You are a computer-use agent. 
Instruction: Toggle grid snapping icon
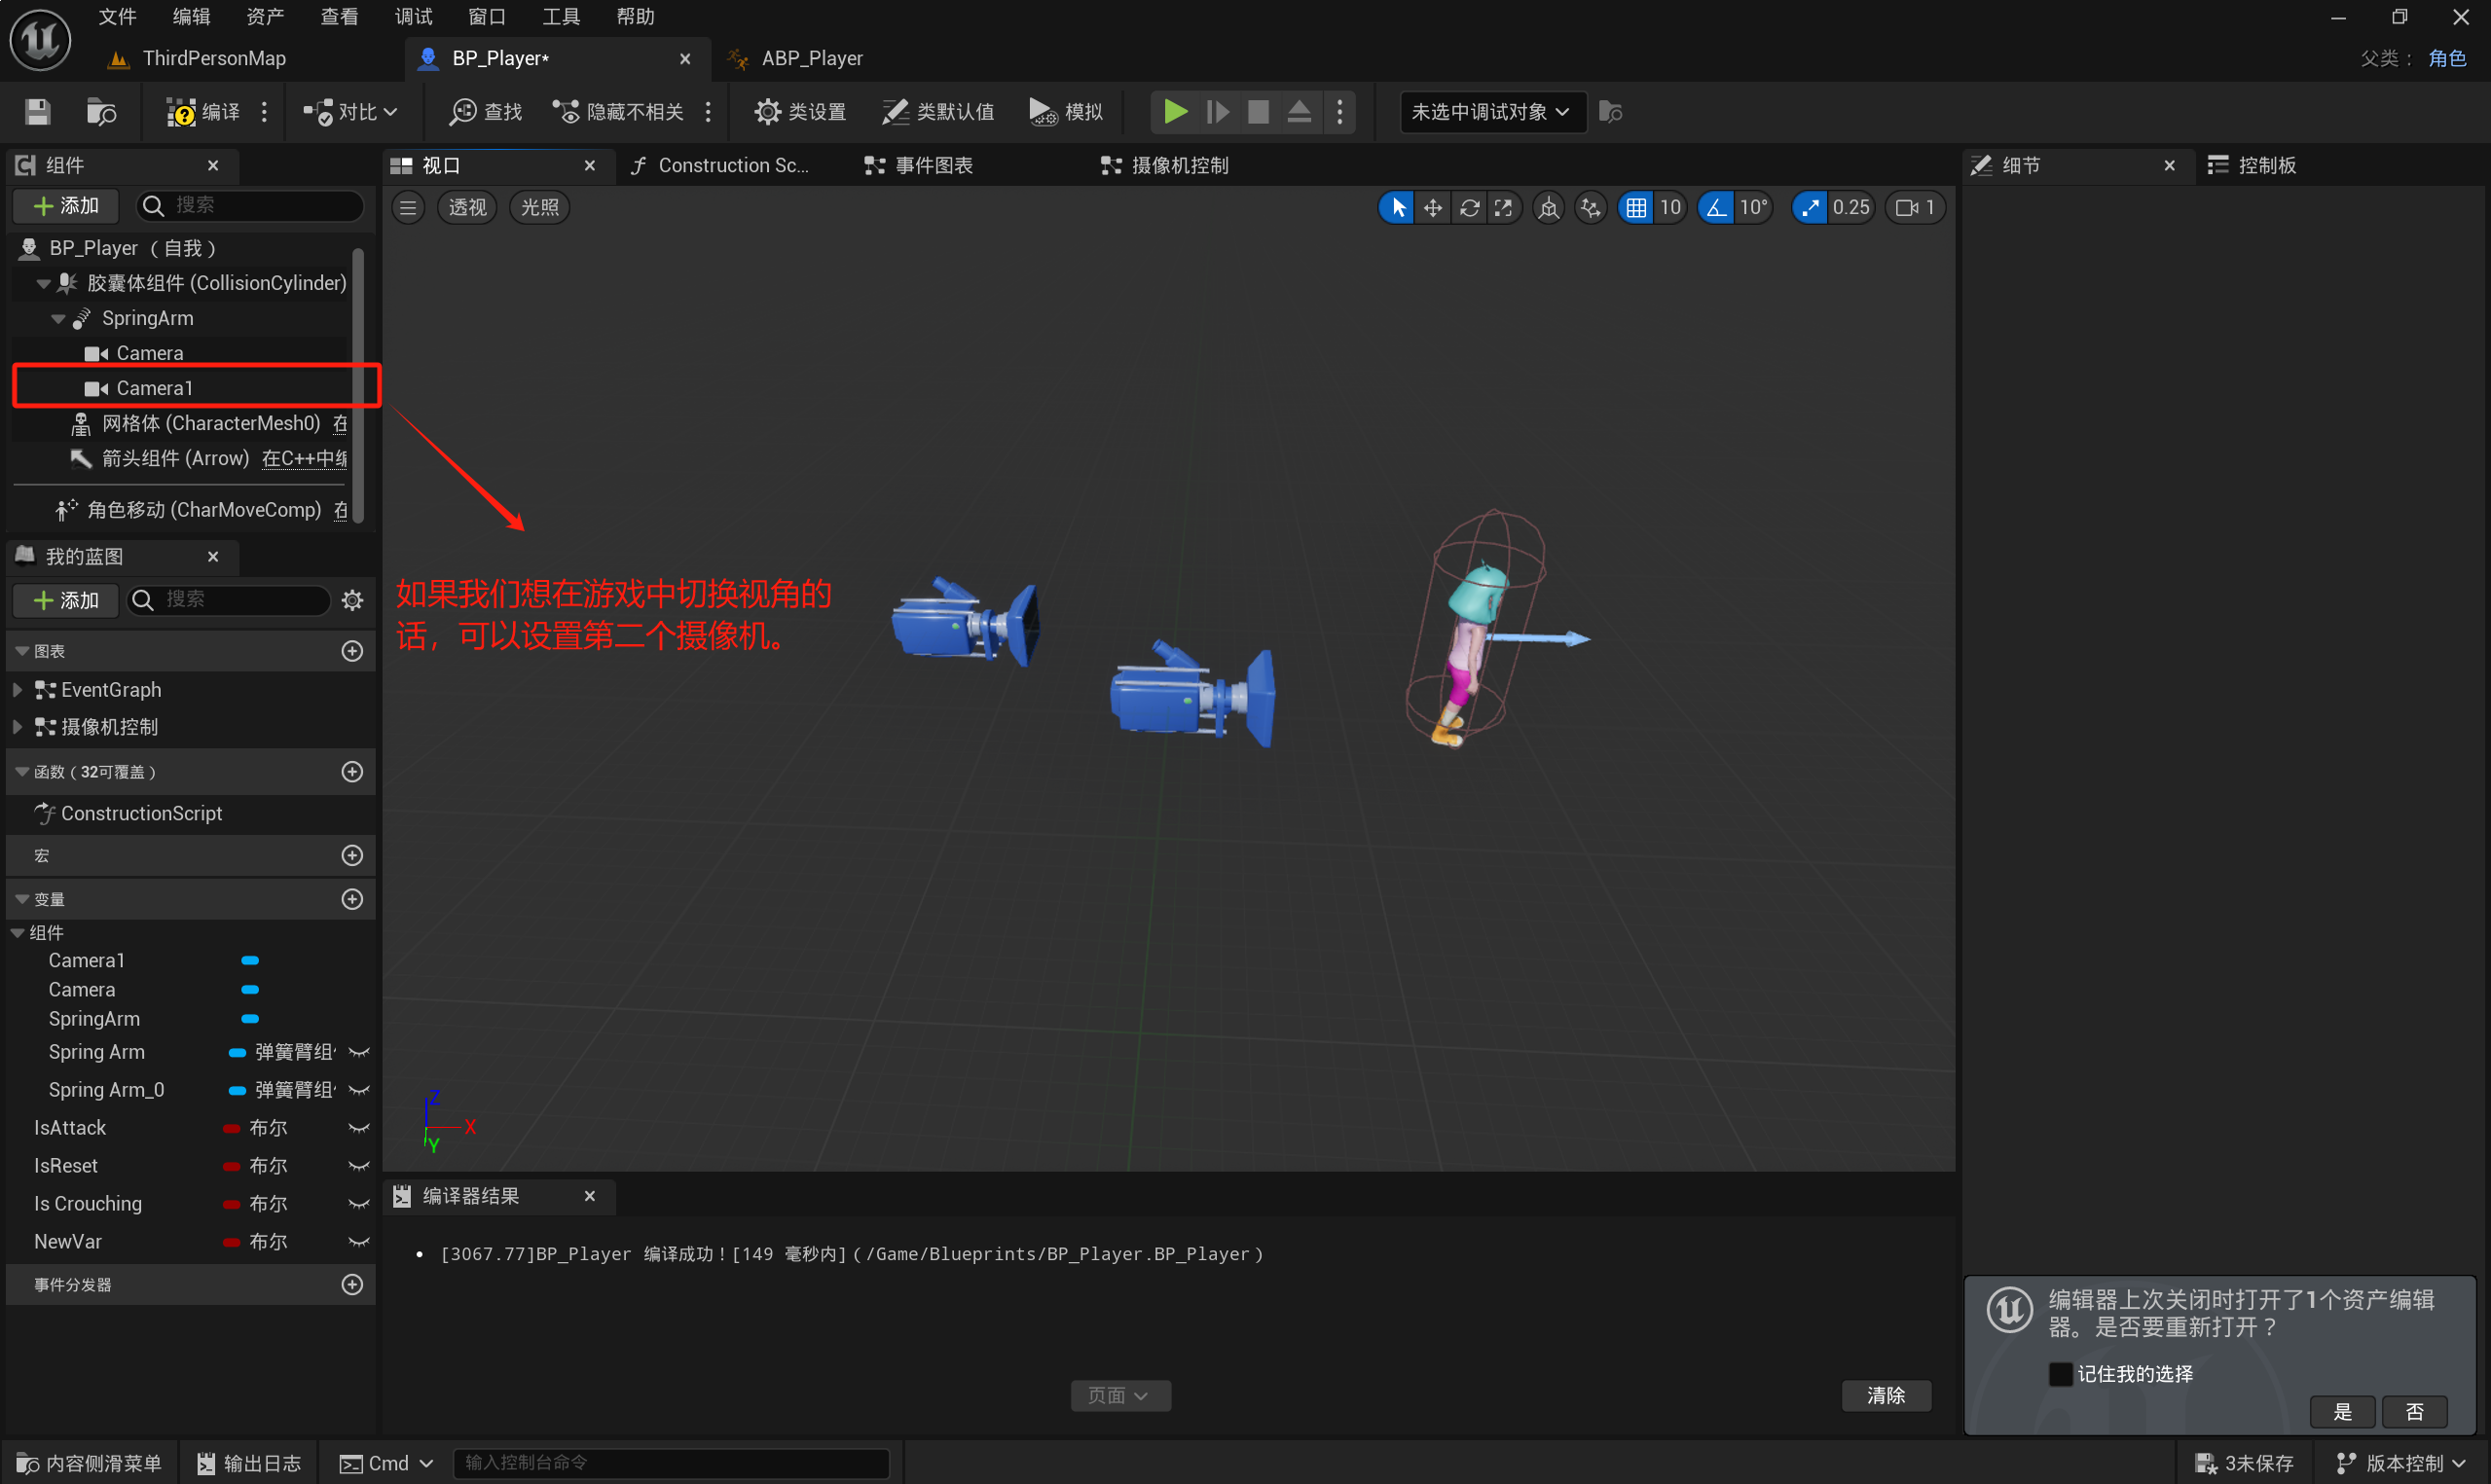(1636, 207)
